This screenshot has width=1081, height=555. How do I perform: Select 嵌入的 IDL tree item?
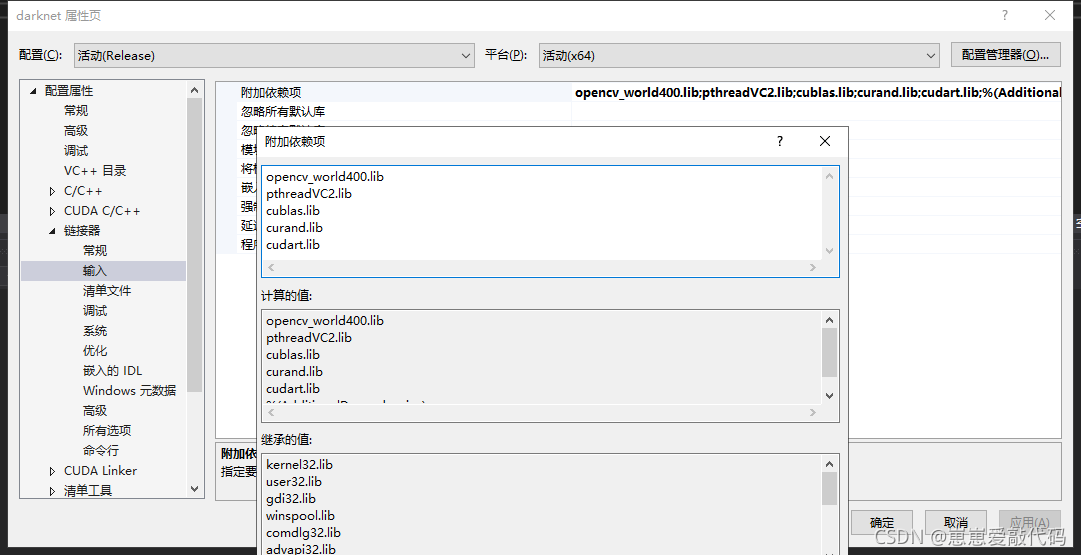(112, 371)
